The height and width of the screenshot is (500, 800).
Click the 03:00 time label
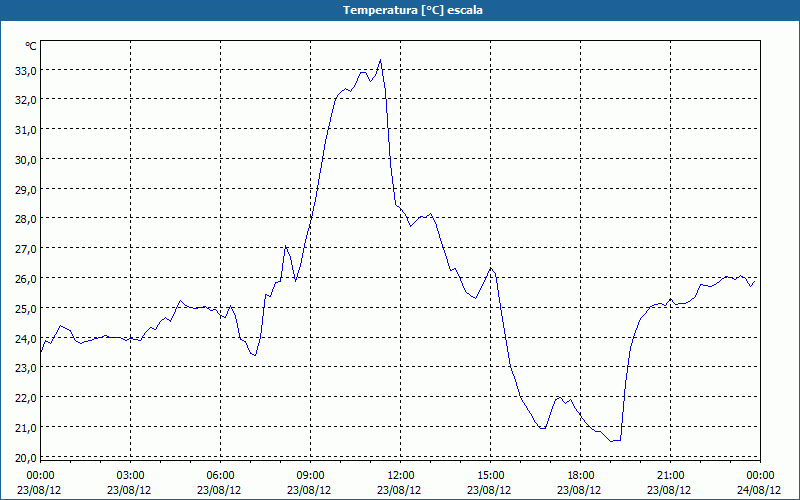[131, 476]
